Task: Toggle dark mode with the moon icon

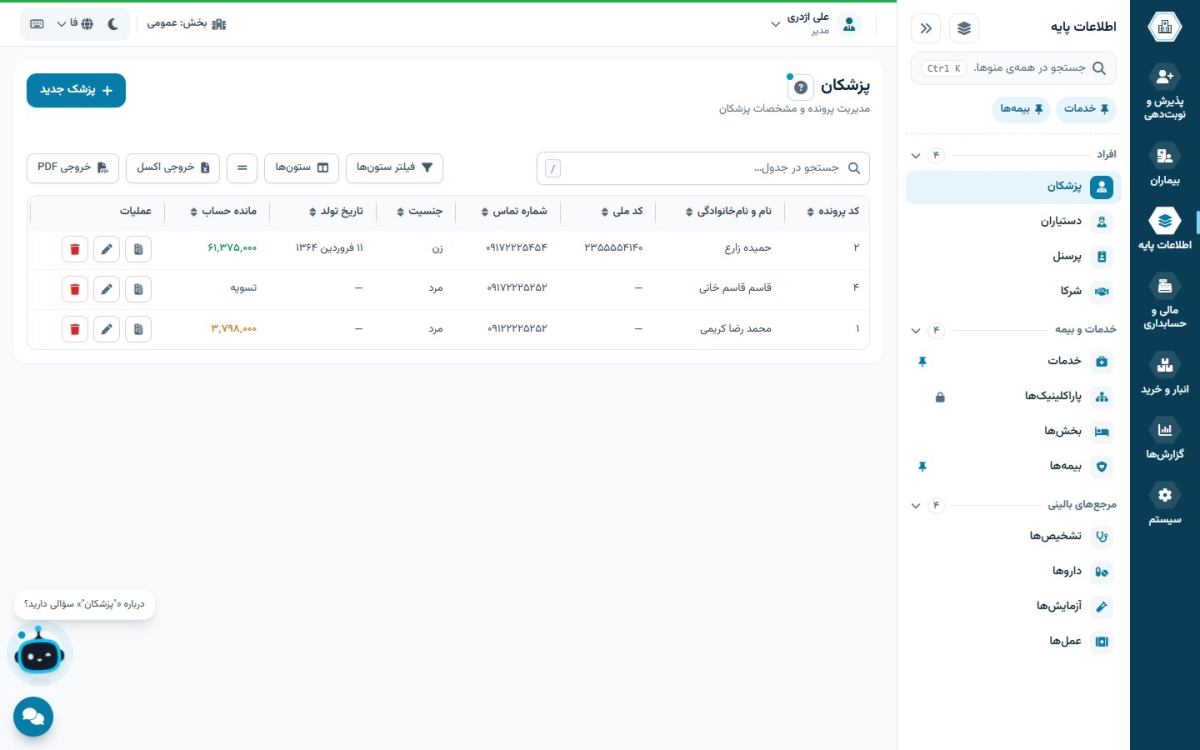Action: (113, 23)
